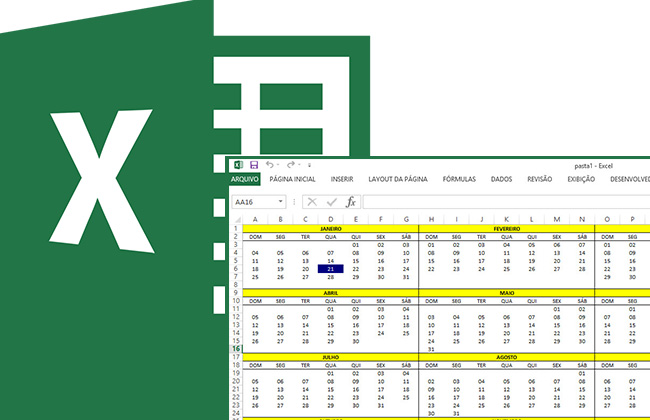The height and width of the screenshot is (420, 650).
Task: Switch to the EXIBIÇÃO tab
Action: pos(581,179)
